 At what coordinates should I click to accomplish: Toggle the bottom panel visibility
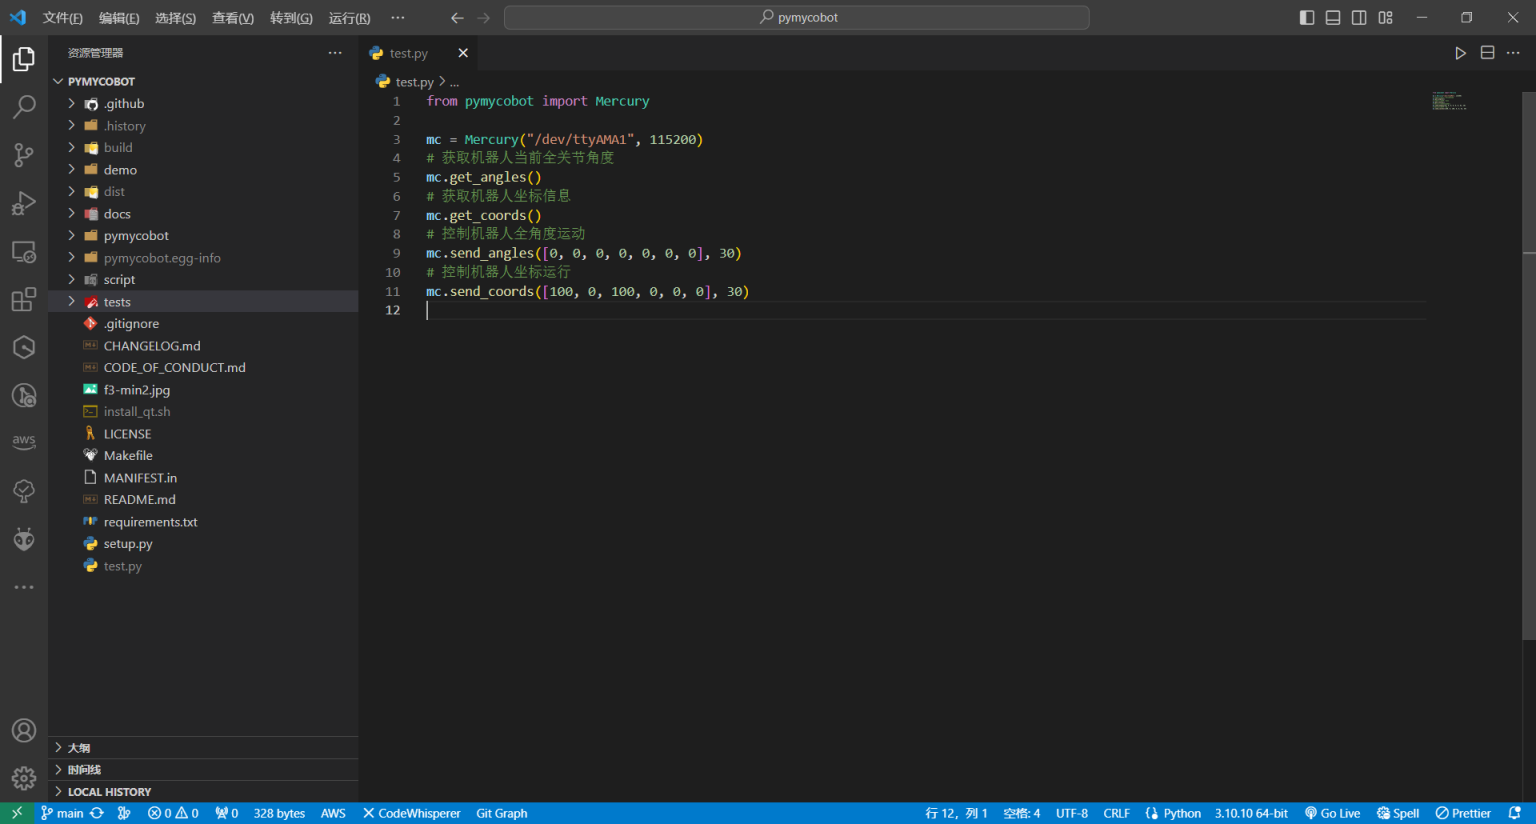click(1333, 18)
